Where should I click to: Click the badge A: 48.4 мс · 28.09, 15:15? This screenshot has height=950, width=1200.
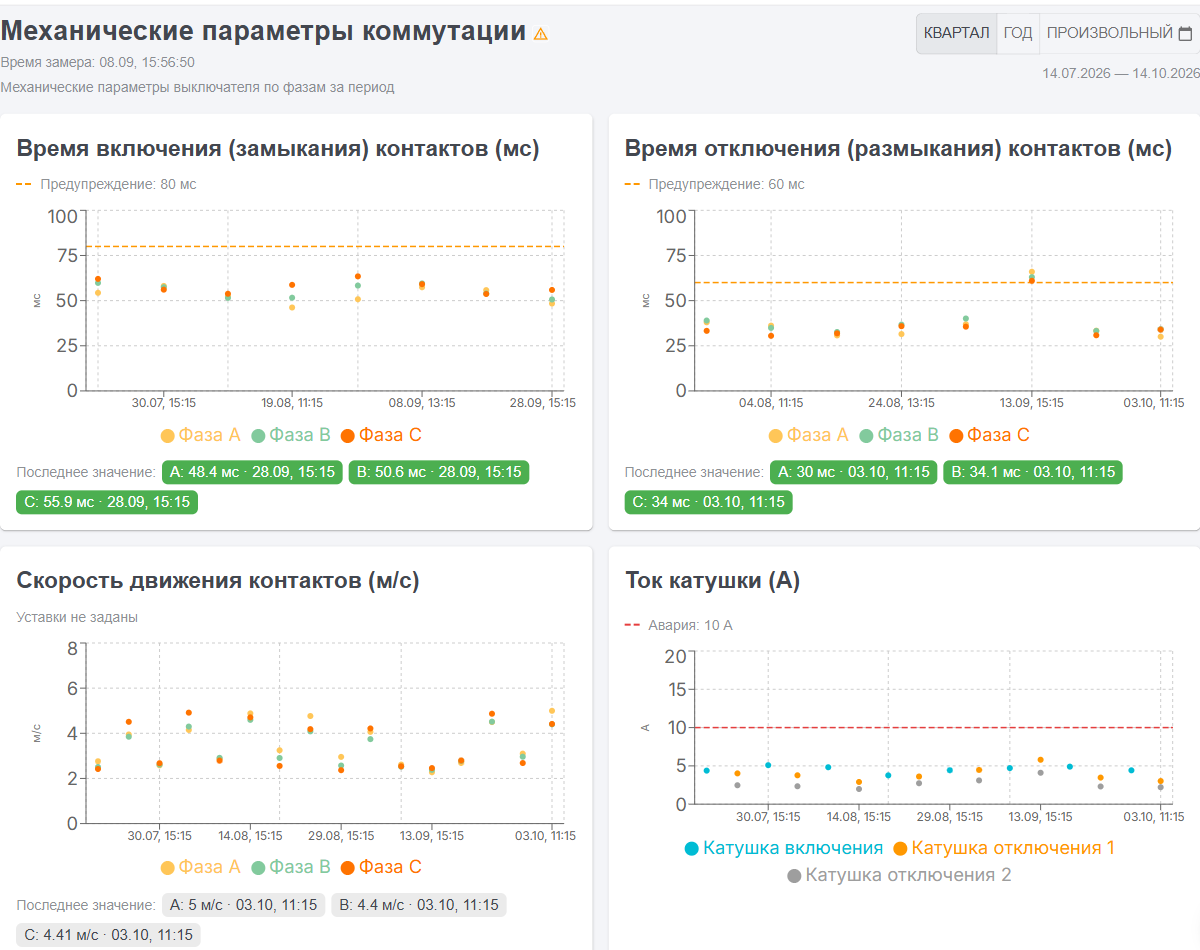252,472
